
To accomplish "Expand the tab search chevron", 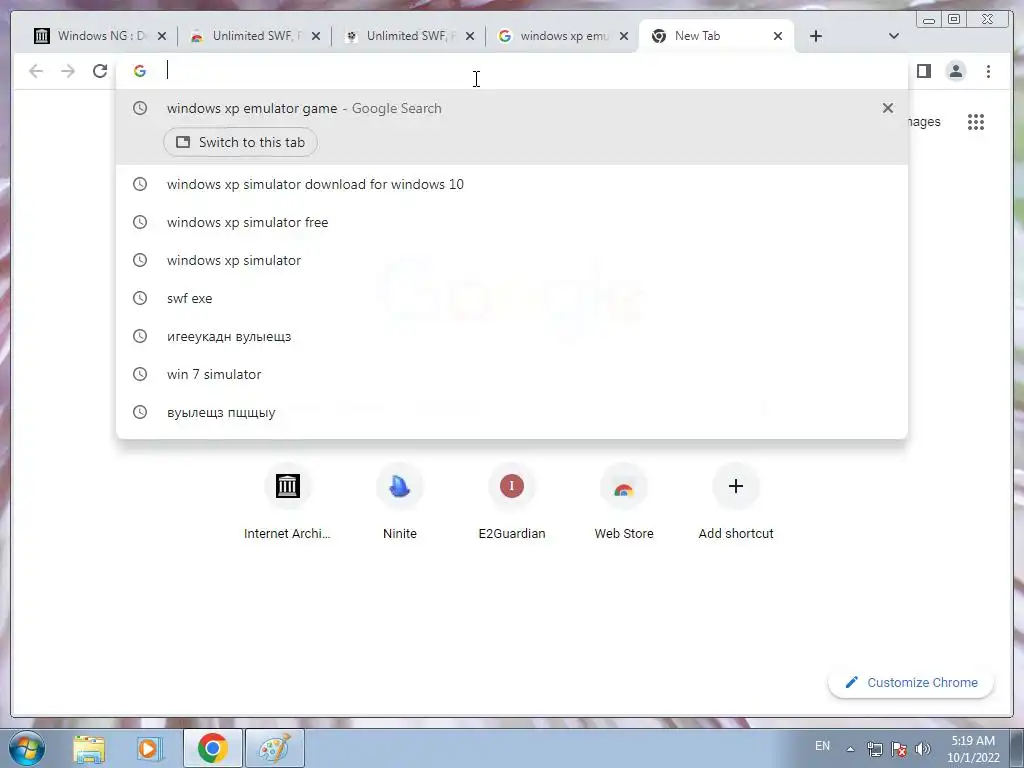I will (894, 36).
